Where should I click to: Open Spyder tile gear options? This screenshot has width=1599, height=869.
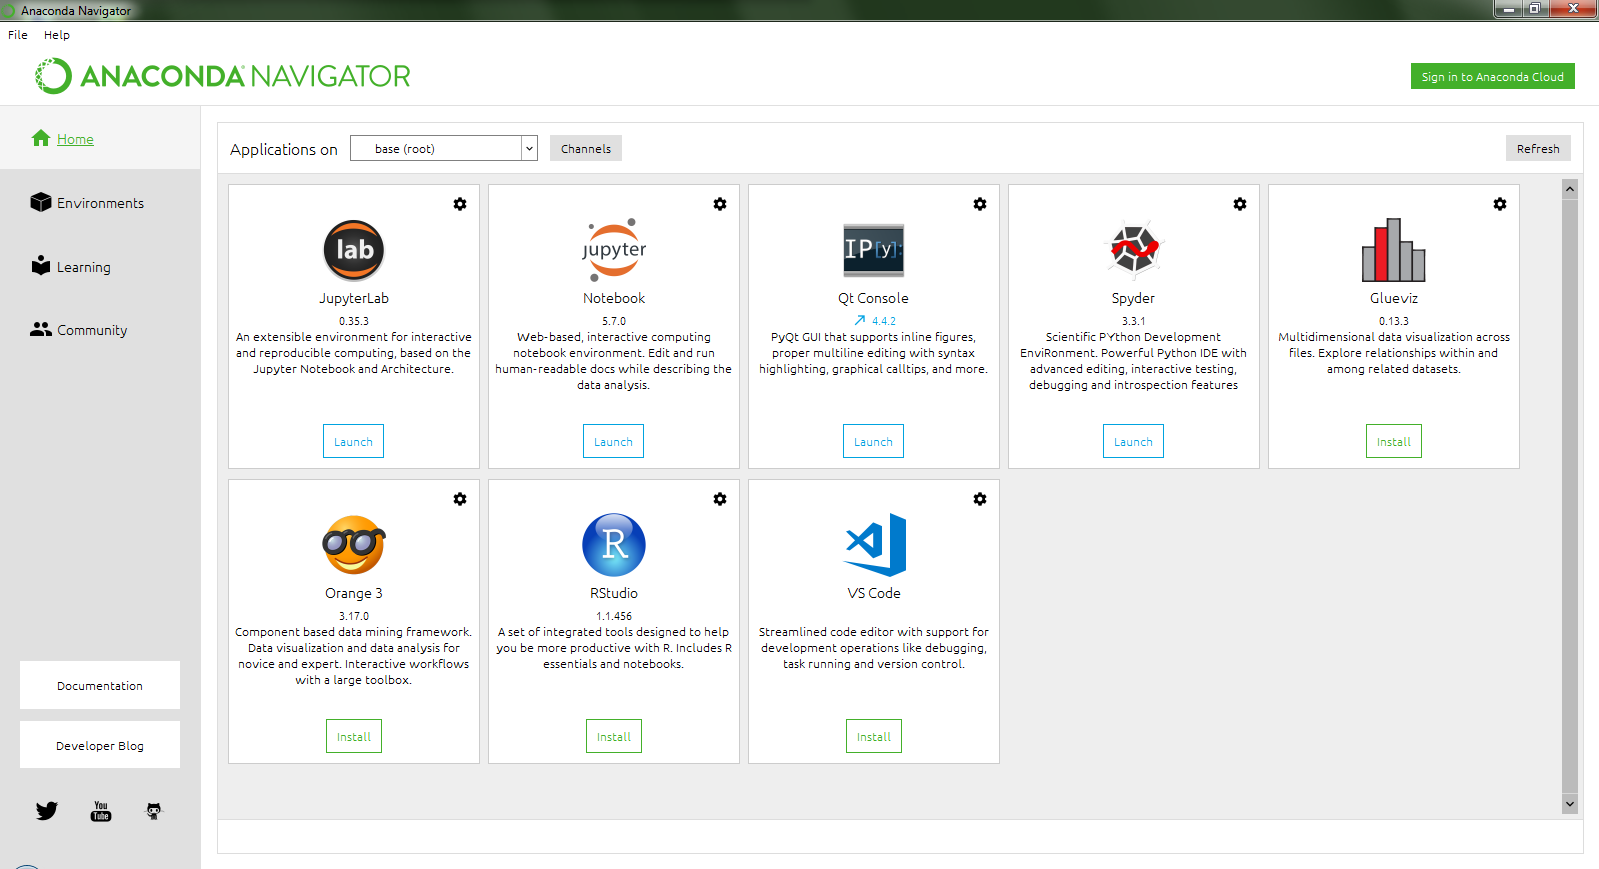pos(1240,204)
